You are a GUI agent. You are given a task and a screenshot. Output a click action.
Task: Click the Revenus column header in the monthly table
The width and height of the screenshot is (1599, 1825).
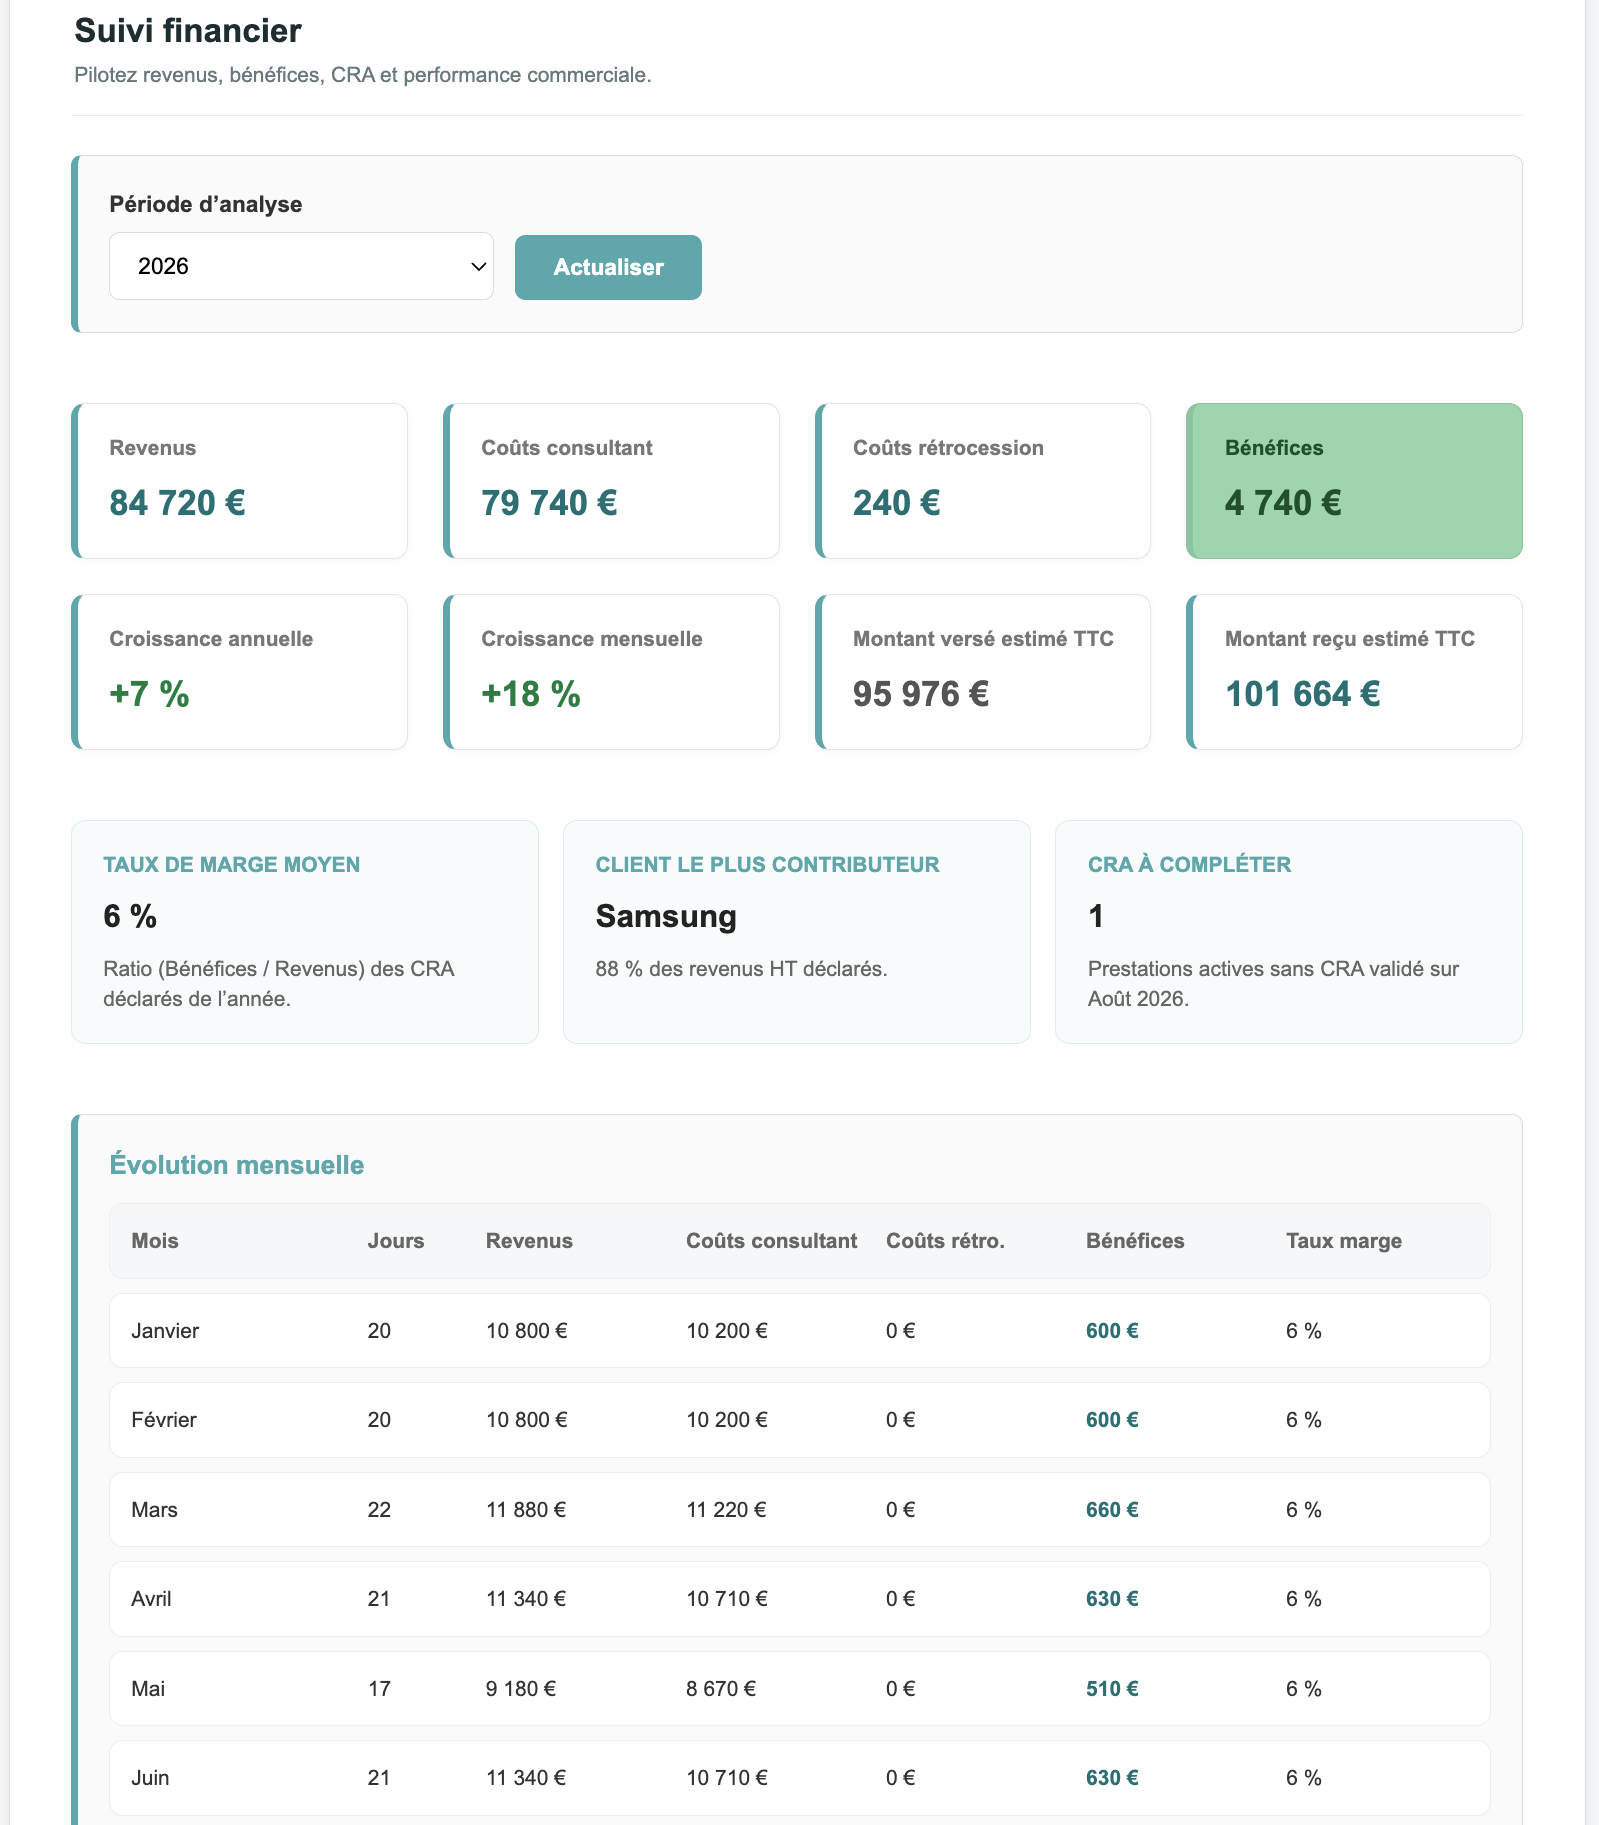point(529,1241)
